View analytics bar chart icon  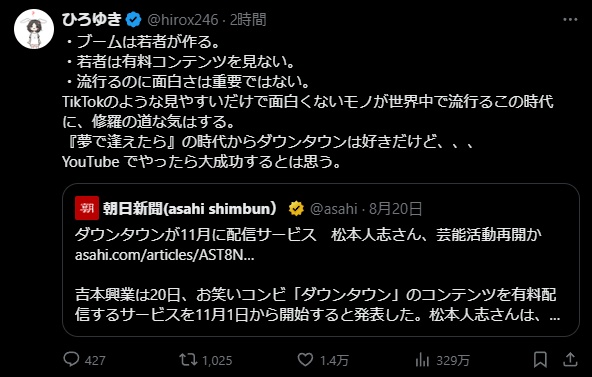point(422,360)
